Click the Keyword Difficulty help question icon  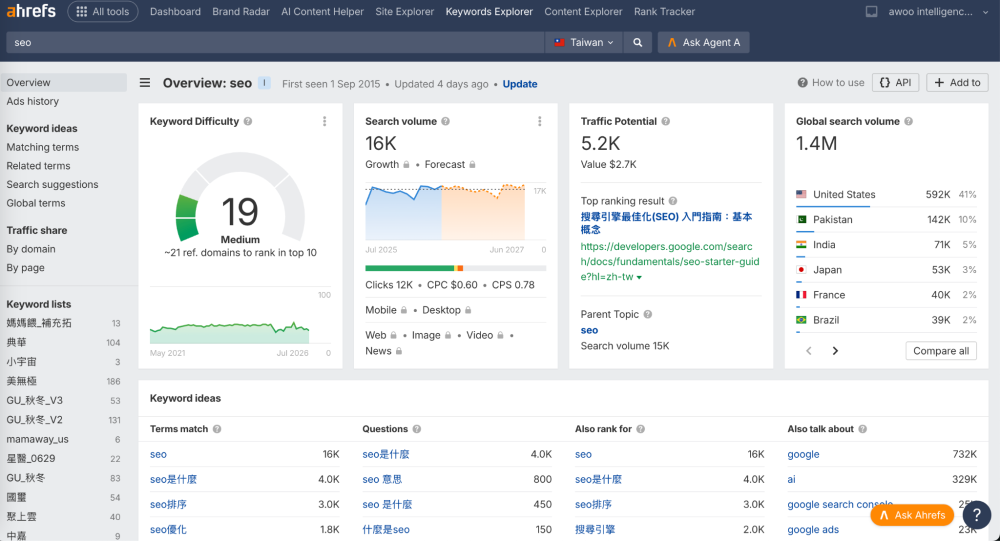[248, 121]
